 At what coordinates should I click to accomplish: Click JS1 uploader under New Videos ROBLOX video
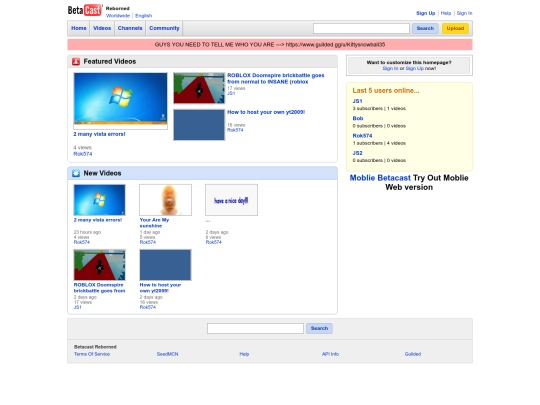[x=77, y=307]
